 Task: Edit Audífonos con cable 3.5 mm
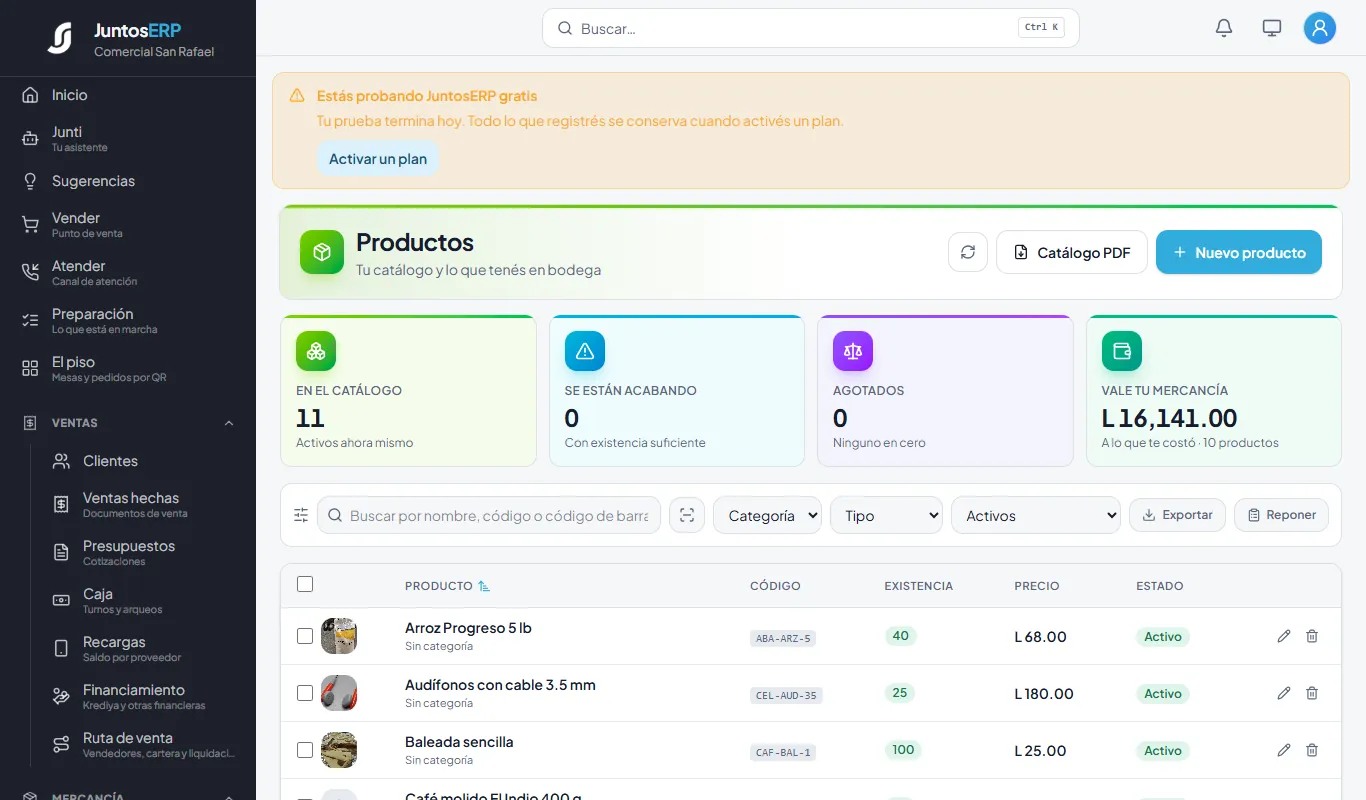point(1284,693)
